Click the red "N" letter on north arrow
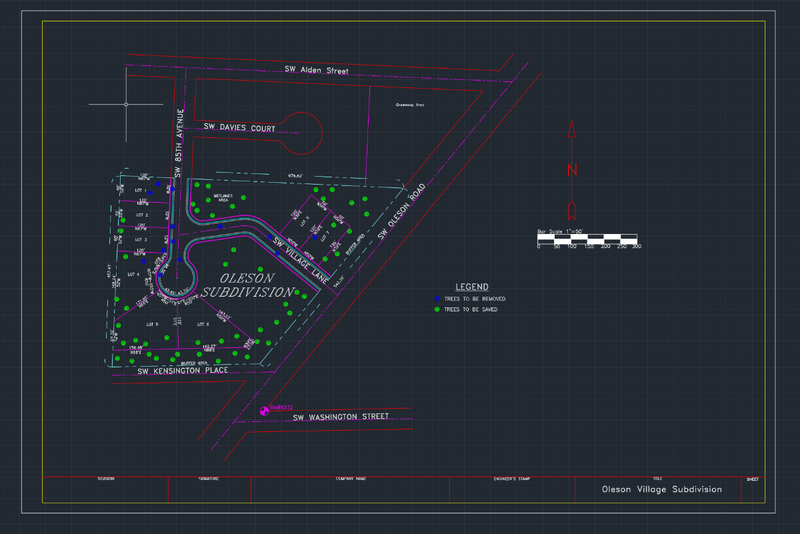Image resolution: width=800 pixels, height=534 pixels. coord(572,170)
